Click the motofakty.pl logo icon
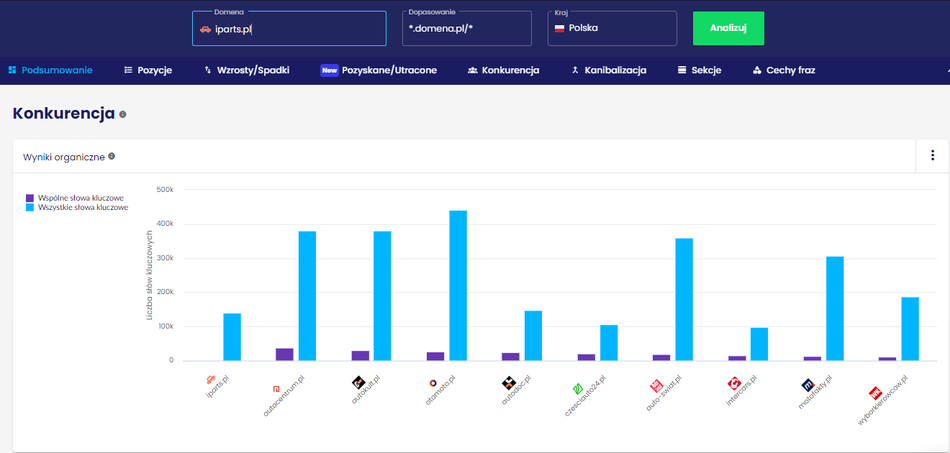The width and height of the screenshot is (950, 453). point(808,384)
